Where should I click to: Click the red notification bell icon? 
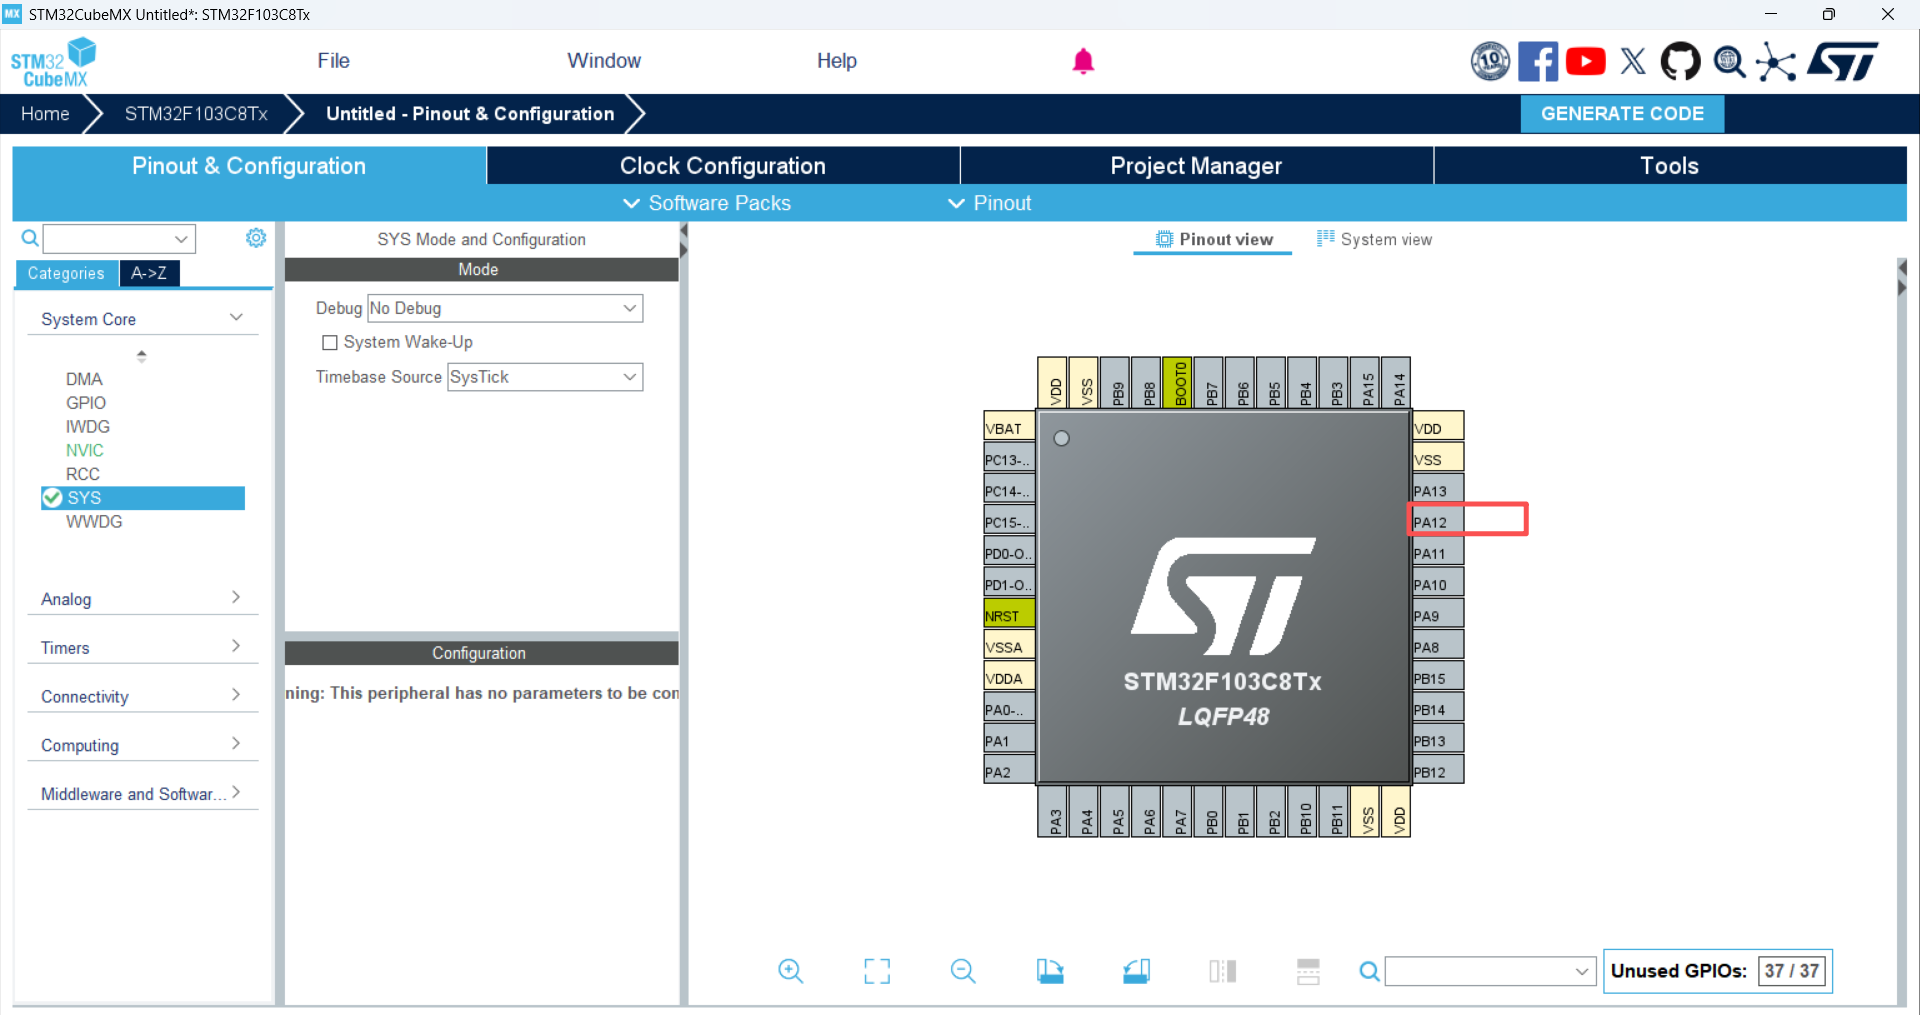(1083, 62)
